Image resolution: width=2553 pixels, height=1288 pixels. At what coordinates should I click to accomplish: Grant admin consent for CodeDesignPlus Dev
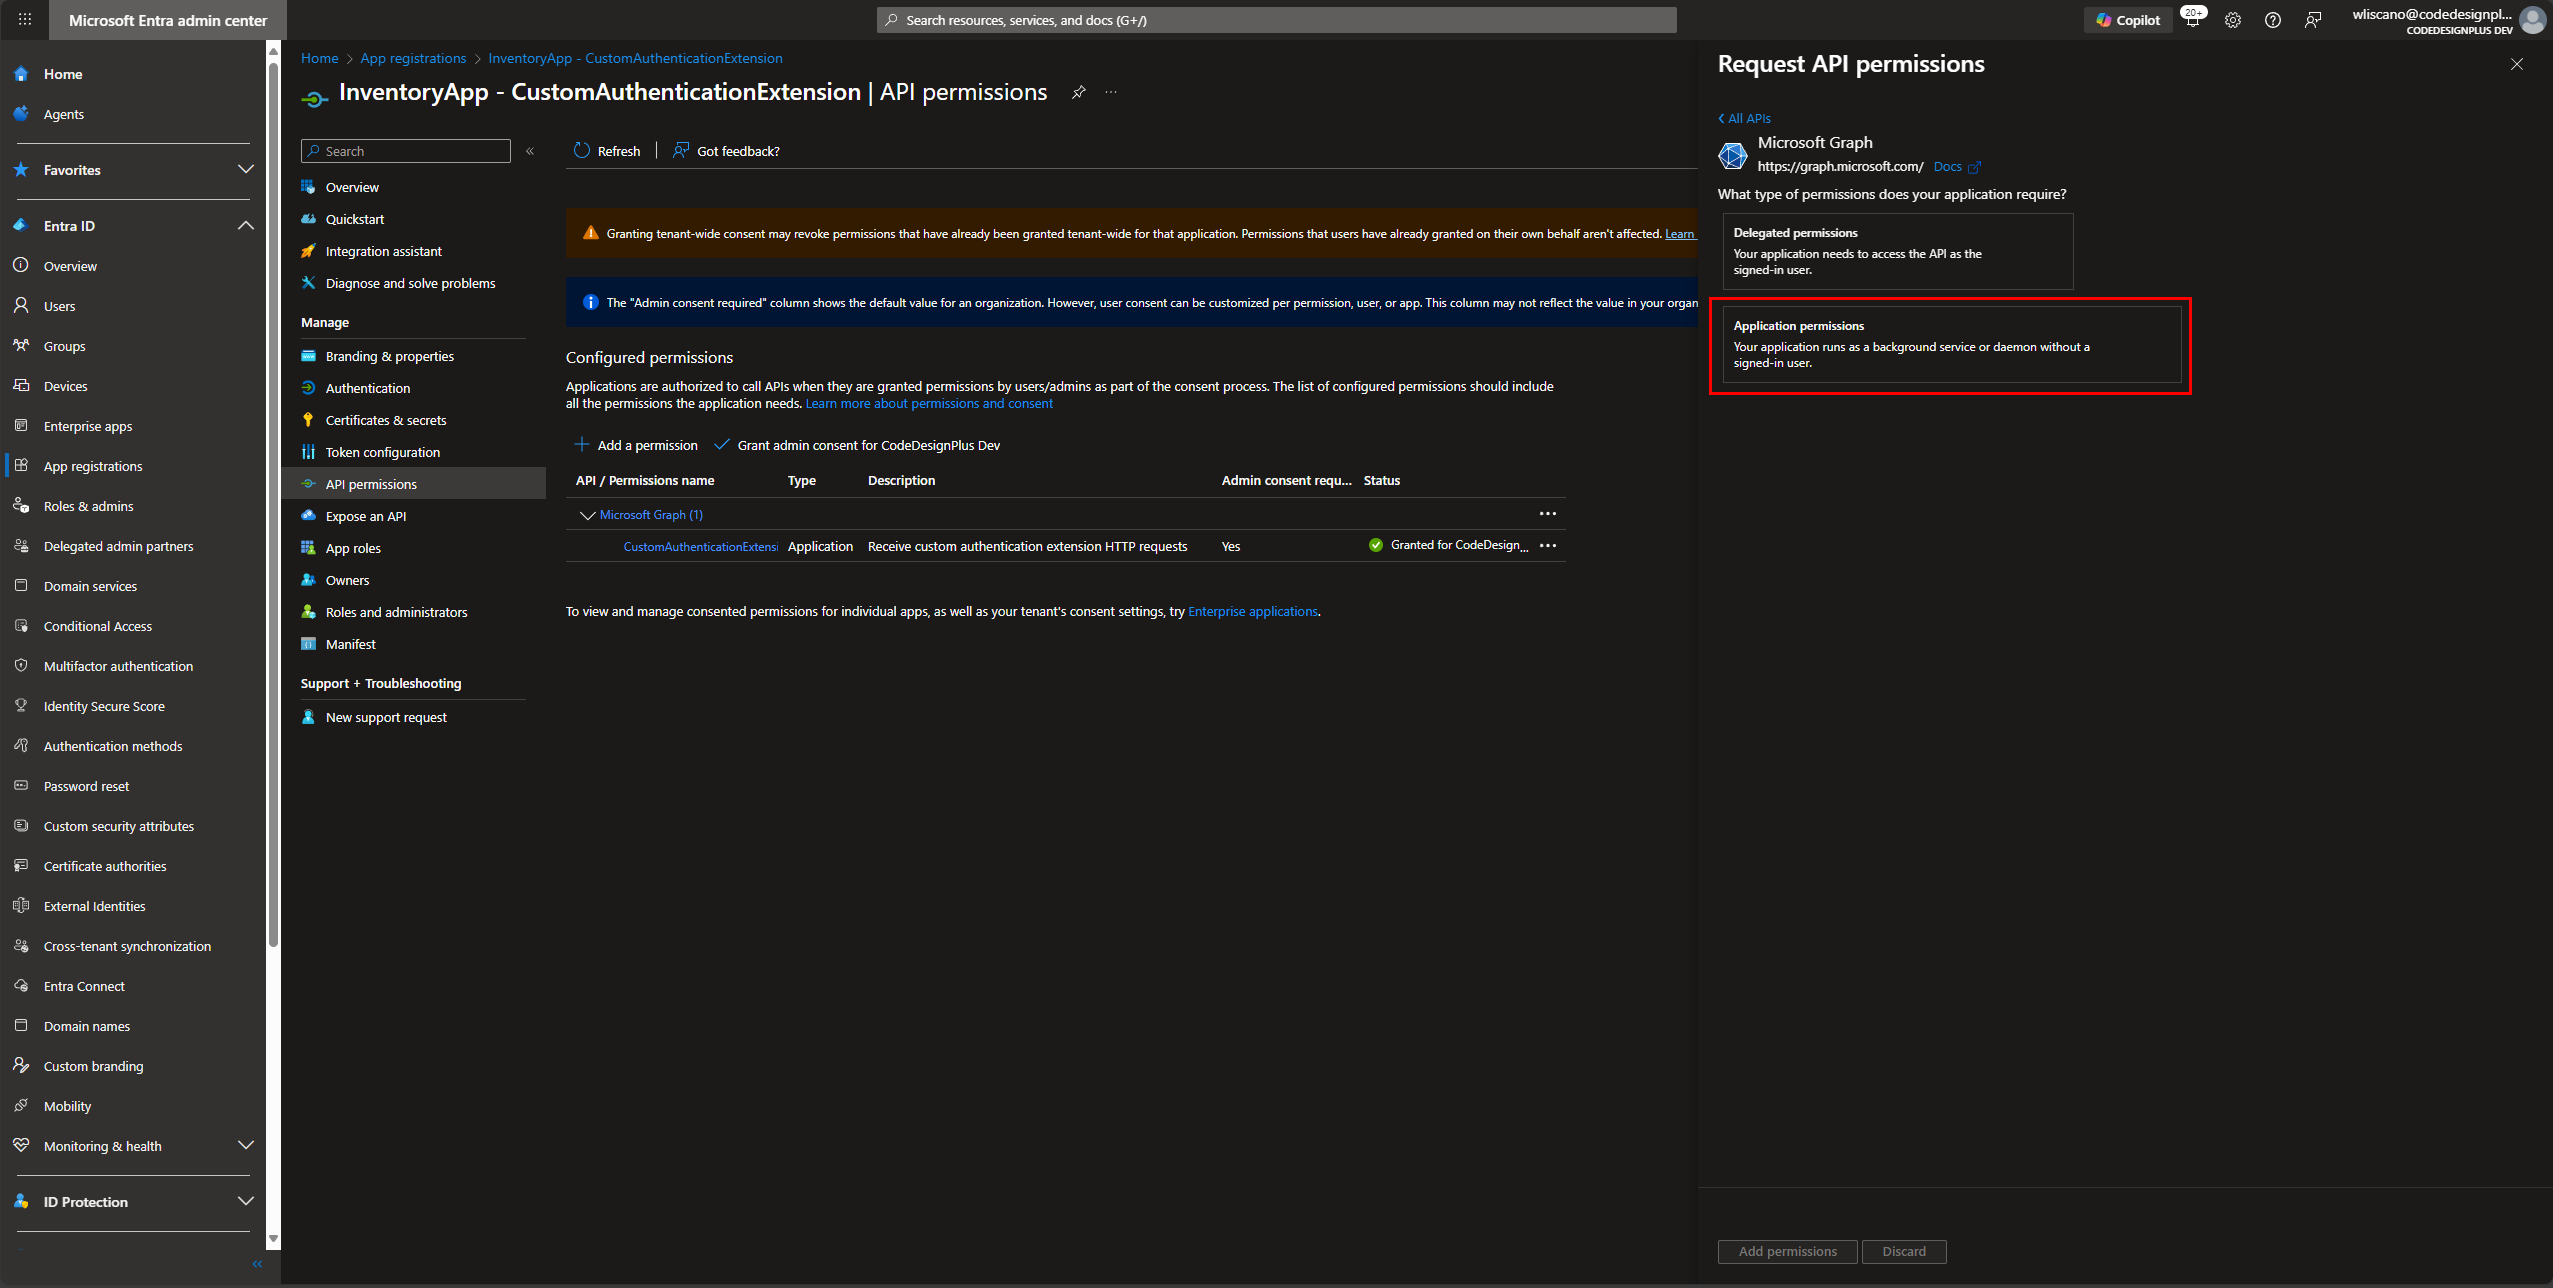tap(858, 445)
